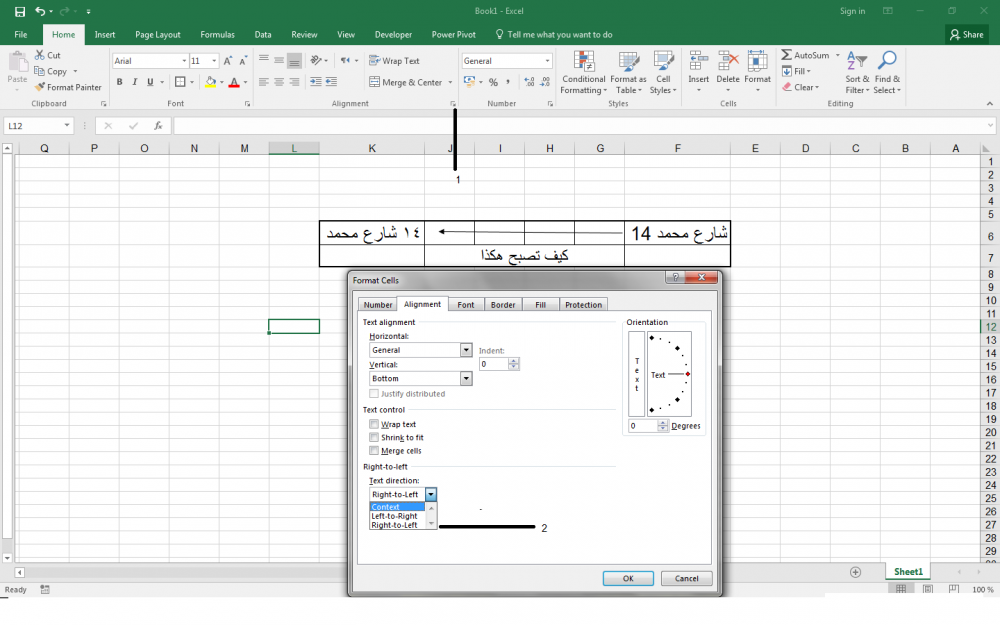Click the Insert Function fx icon

coord(158,126)
